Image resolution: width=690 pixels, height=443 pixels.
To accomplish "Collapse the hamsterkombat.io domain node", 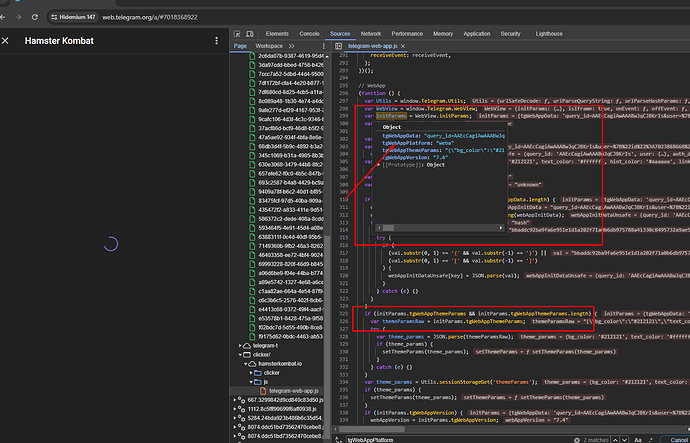I will pos(246,364).
